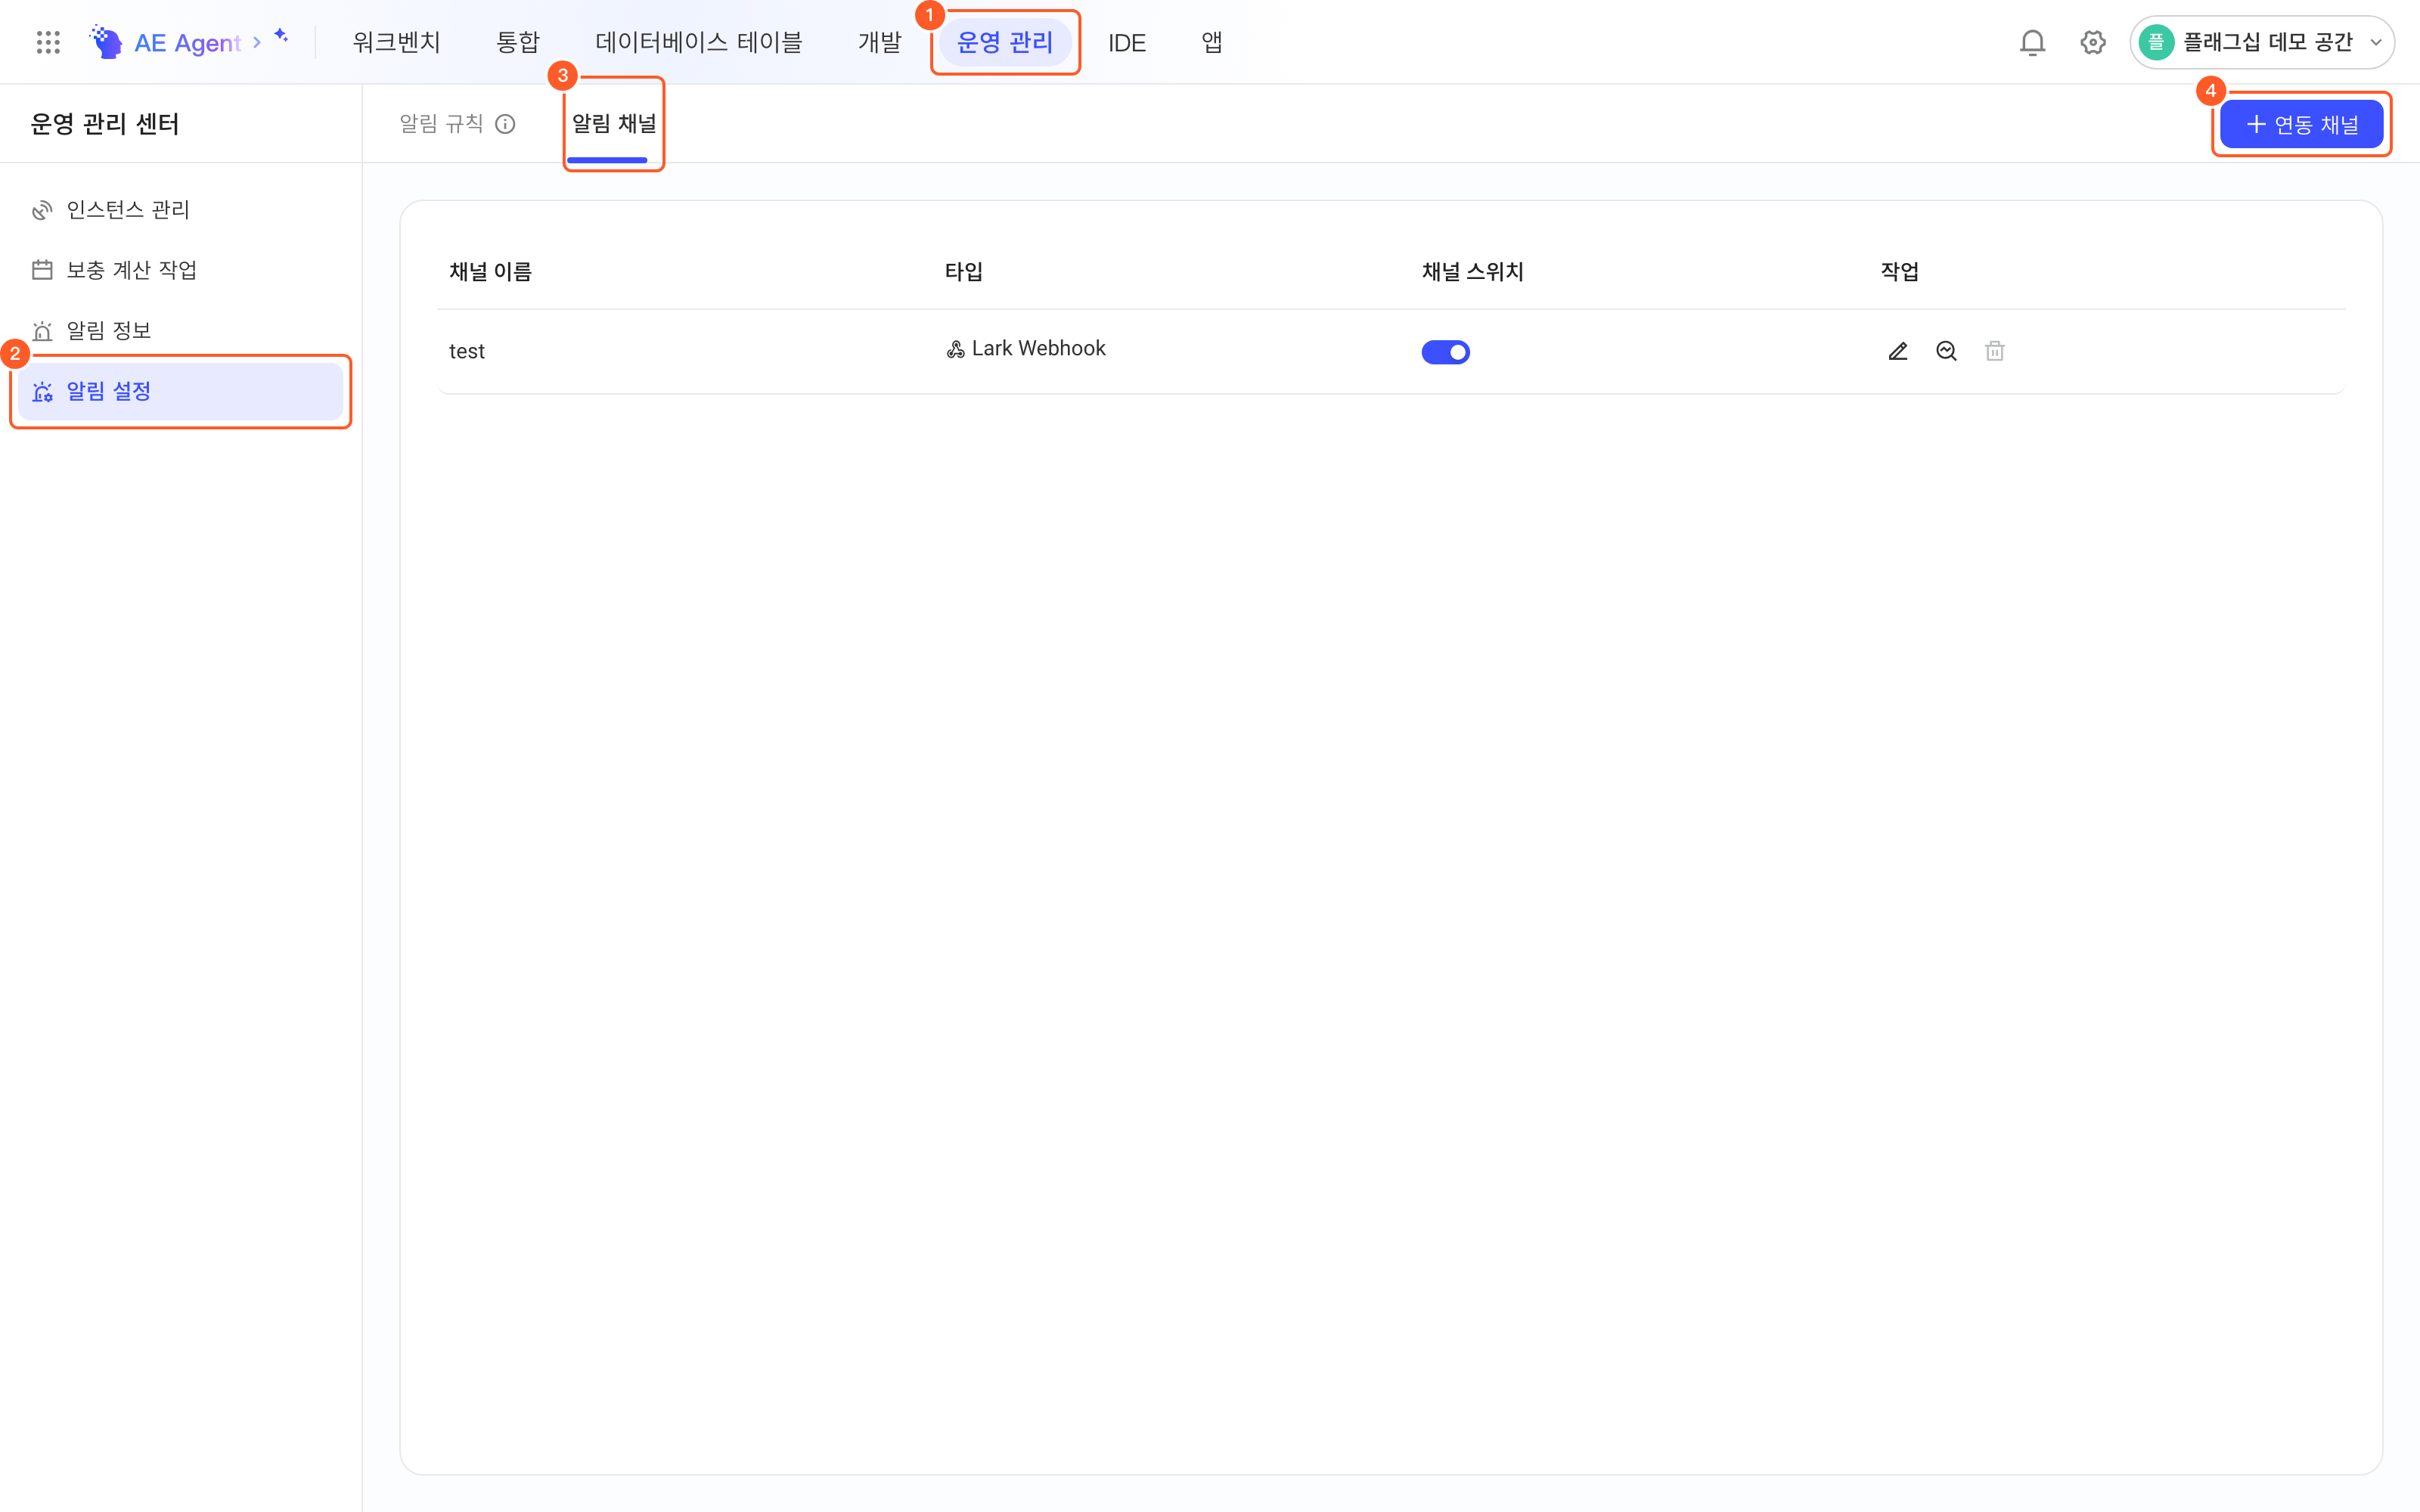Screen dimensions: 2420x1512
Task: Open the settings gear icon
Action: click(x=2092, y=42)
